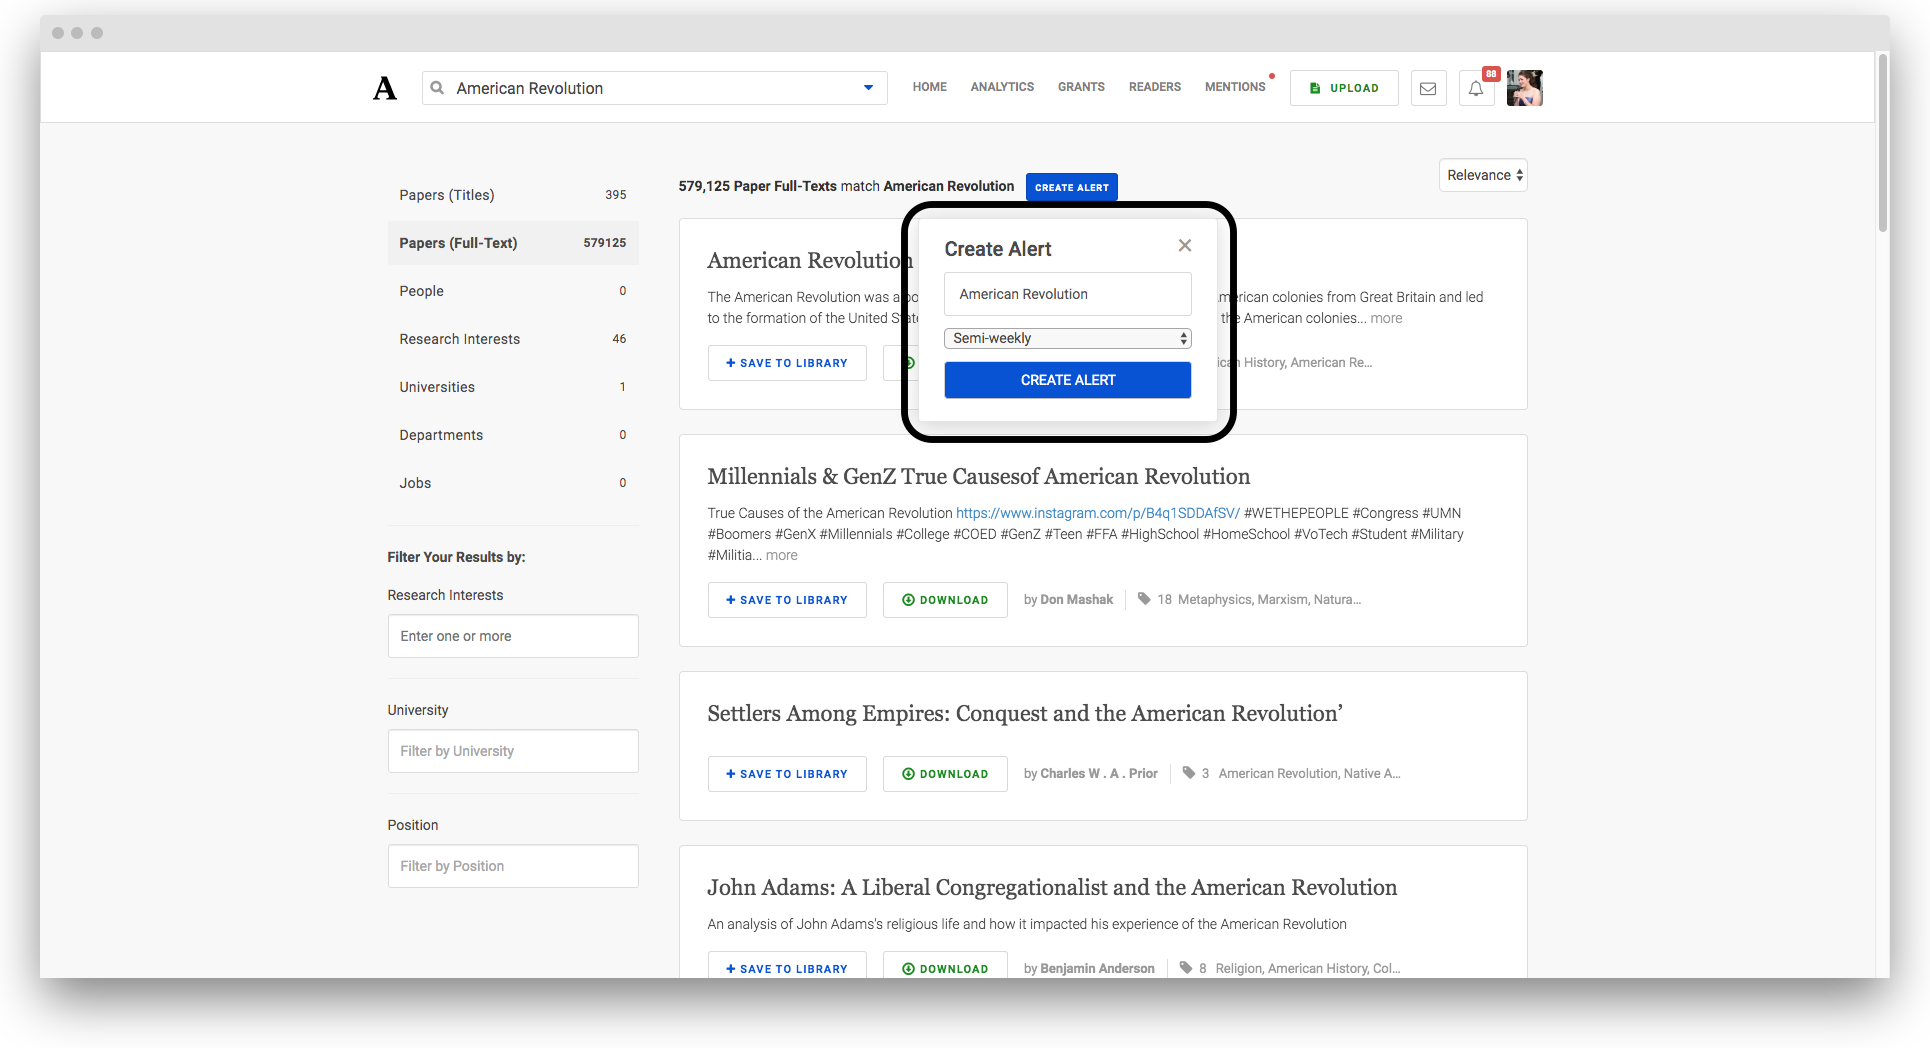
Task: Click the page vertical scrollbar
Action: pyautogui.click(x=1883, y=145)
